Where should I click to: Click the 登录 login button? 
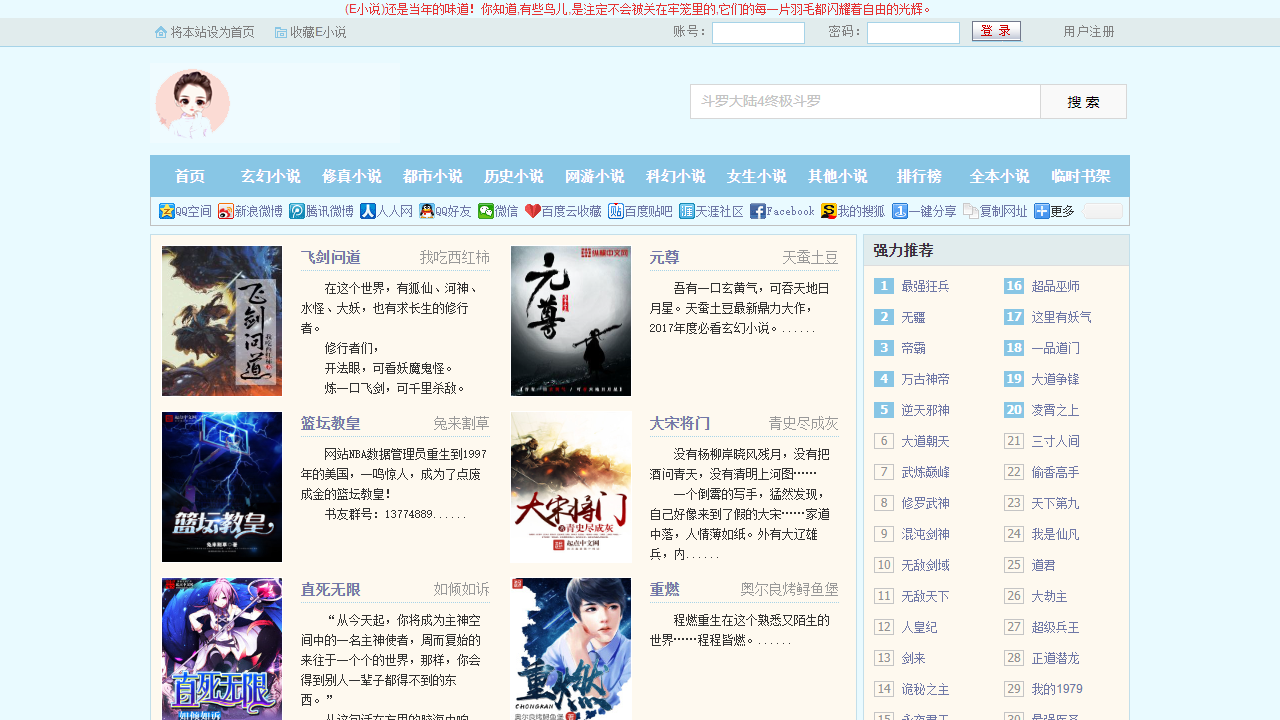point(996,31)
